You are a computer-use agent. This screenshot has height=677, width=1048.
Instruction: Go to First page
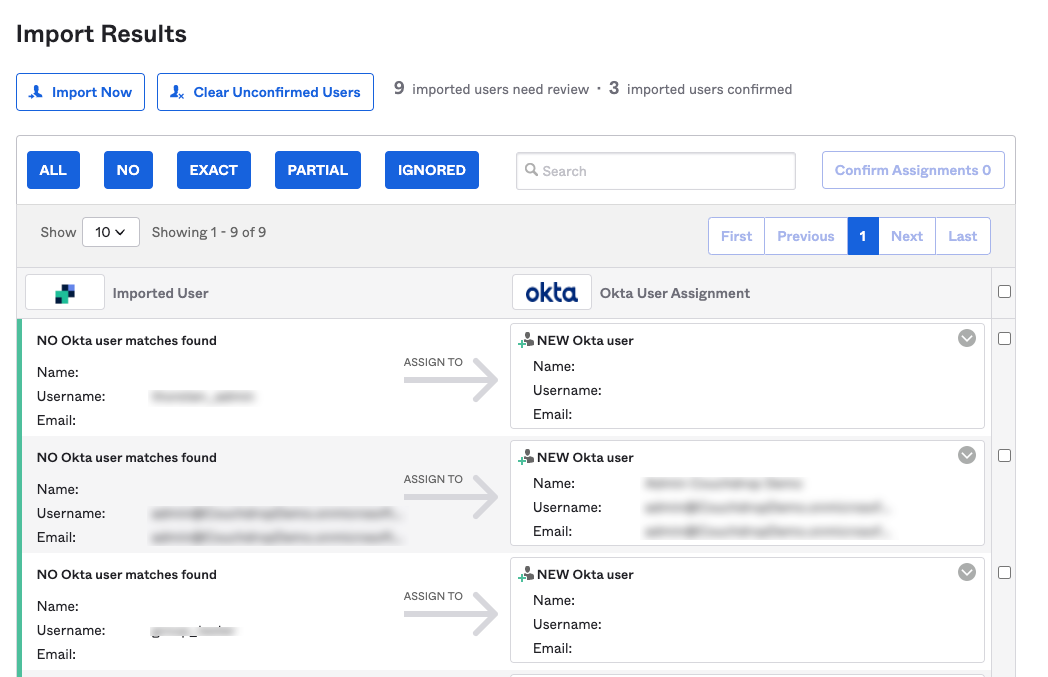[737, 236]
